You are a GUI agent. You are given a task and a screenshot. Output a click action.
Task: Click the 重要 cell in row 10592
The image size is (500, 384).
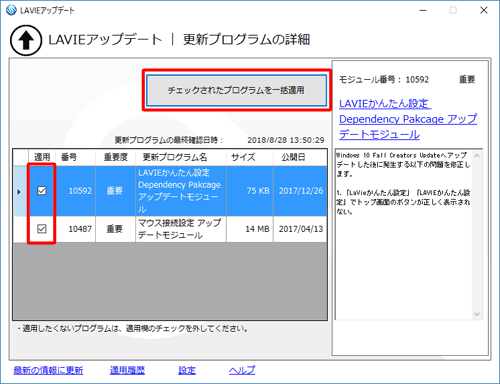pos(116,191)
